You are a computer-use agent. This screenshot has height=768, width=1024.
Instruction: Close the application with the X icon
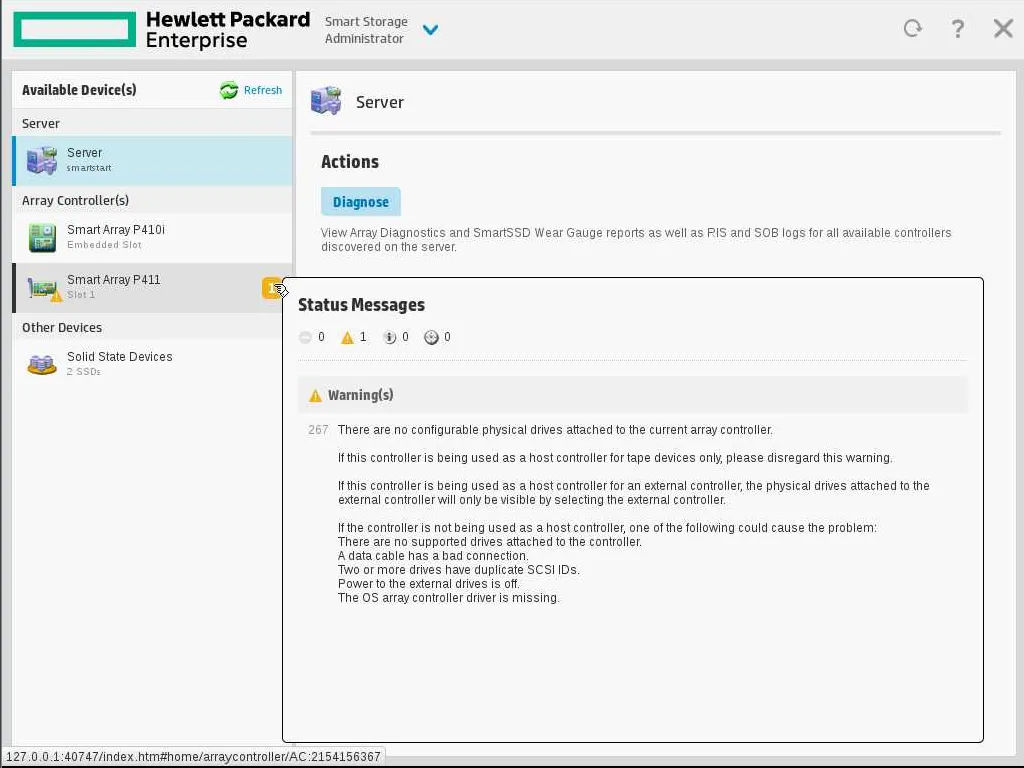click(x=1003, y=29)
